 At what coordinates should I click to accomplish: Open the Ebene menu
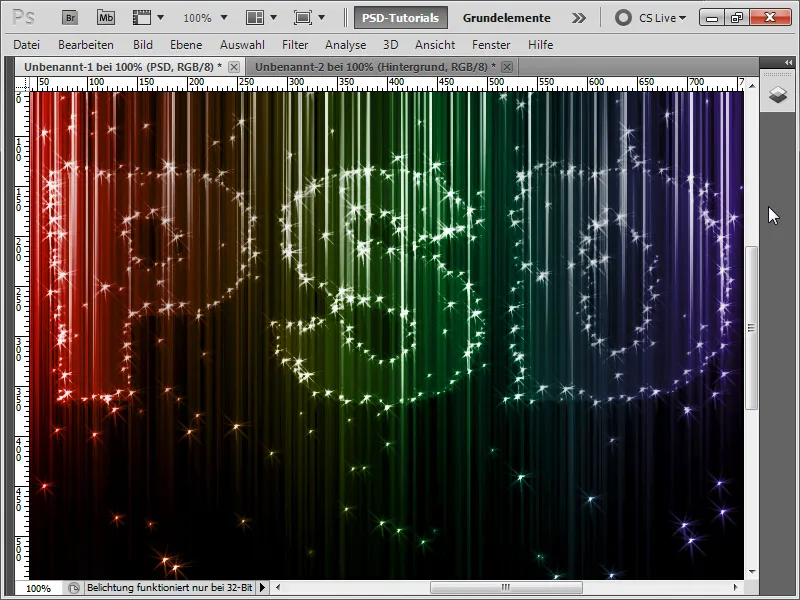click(x=186, y=45)
